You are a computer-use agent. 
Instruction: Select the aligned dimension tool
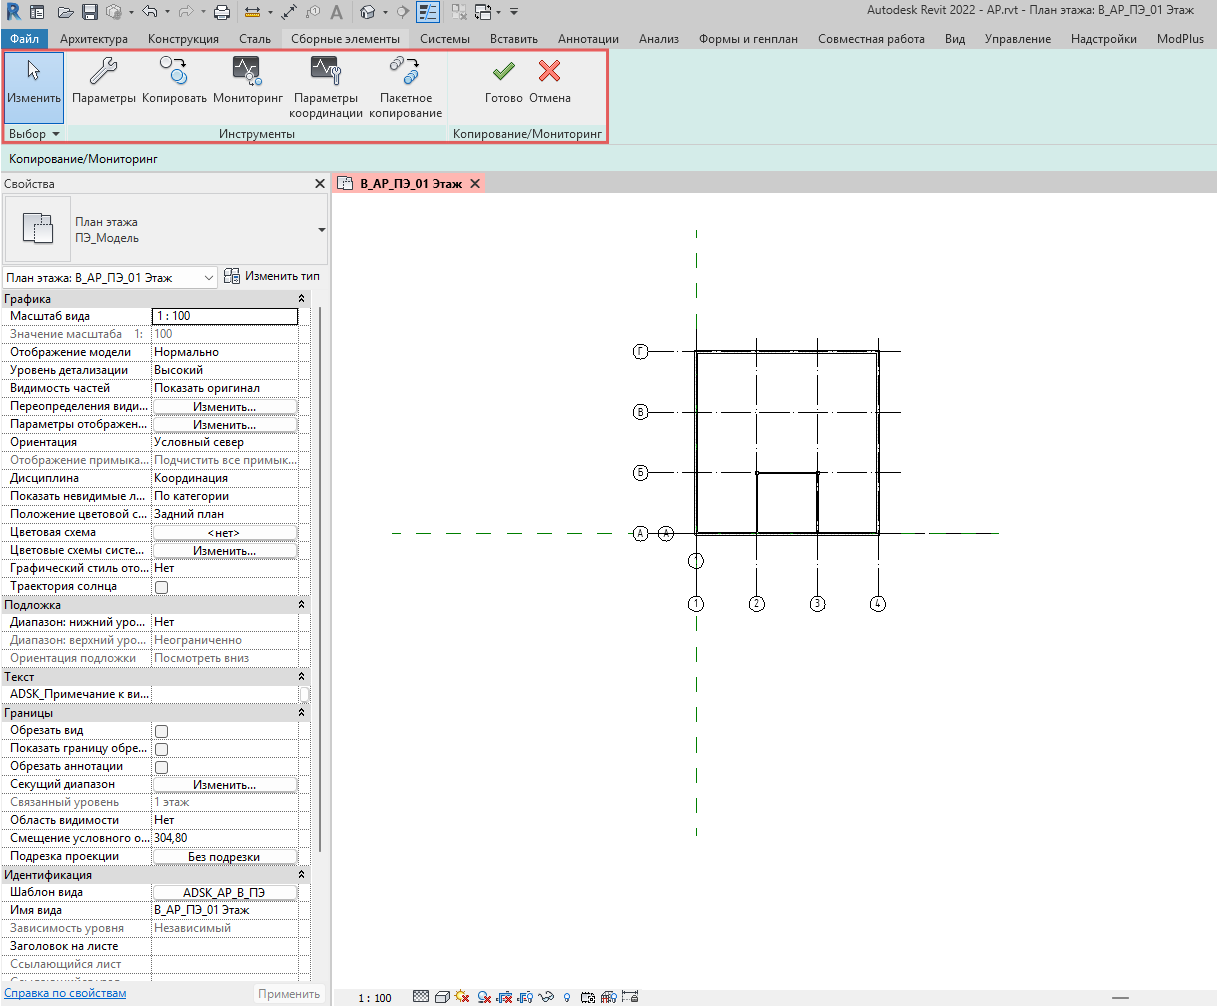point(289,12)
